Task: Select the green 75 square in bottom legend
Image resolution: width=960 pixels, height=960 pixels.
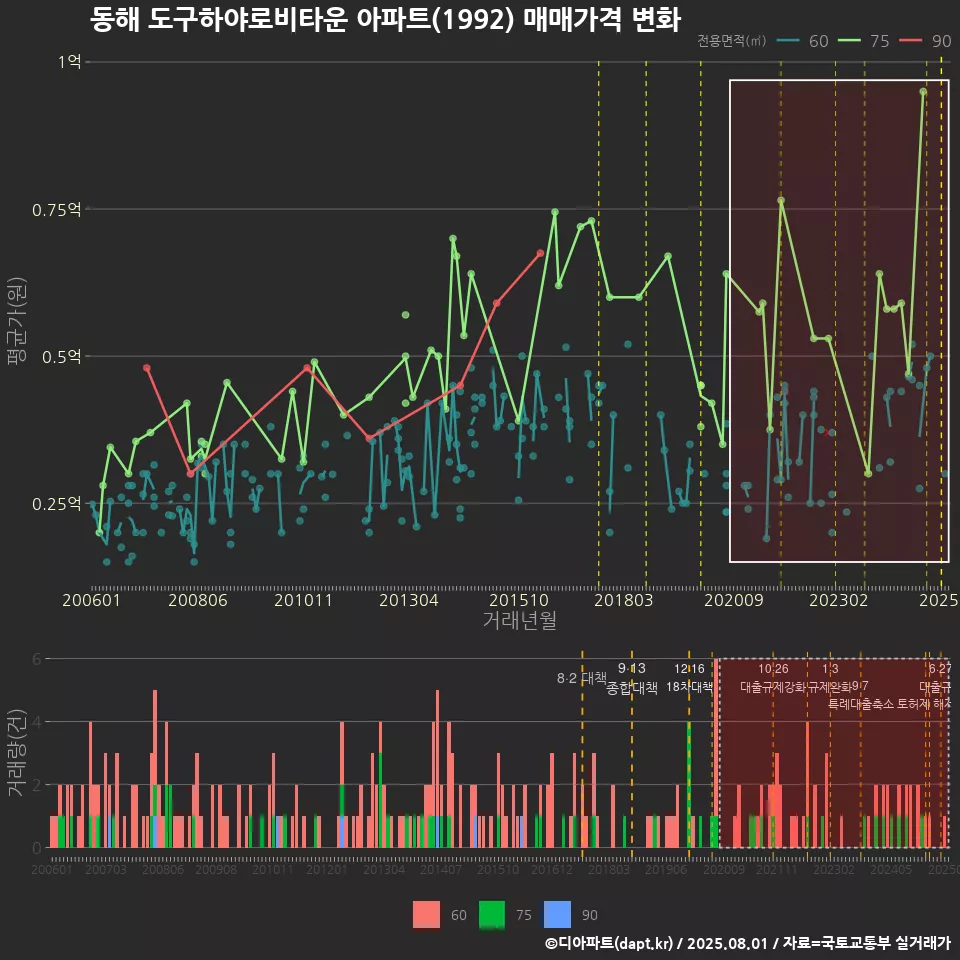Action: coord(492,915)
